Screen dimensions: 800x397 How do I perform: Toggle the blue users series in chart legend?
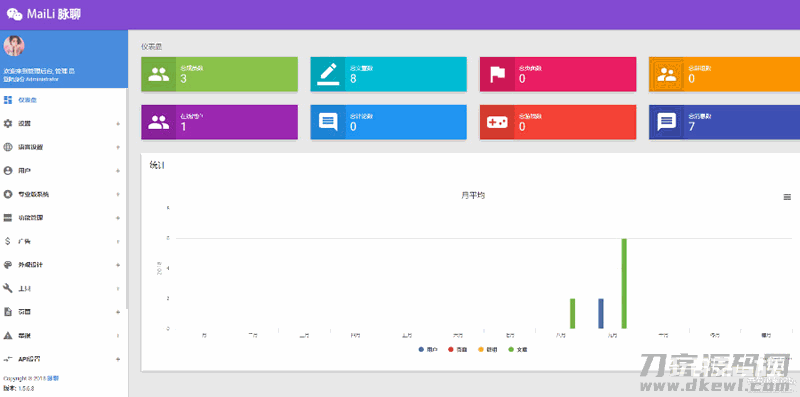click(x=428, y=350)
